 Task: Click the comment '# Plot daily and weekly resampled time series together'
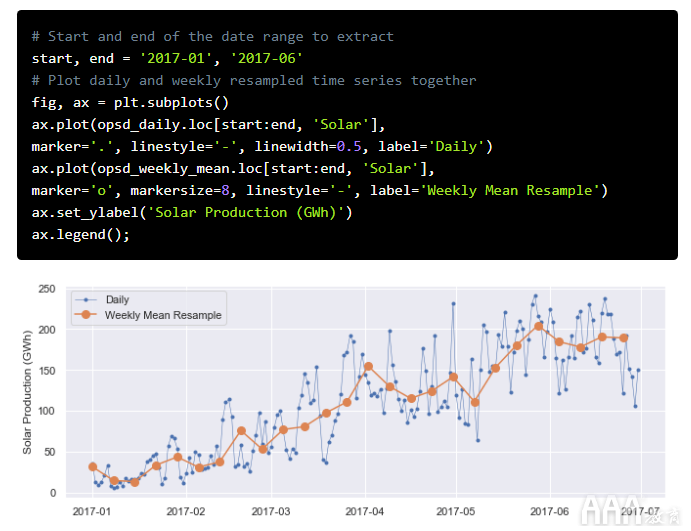[254, 81]
